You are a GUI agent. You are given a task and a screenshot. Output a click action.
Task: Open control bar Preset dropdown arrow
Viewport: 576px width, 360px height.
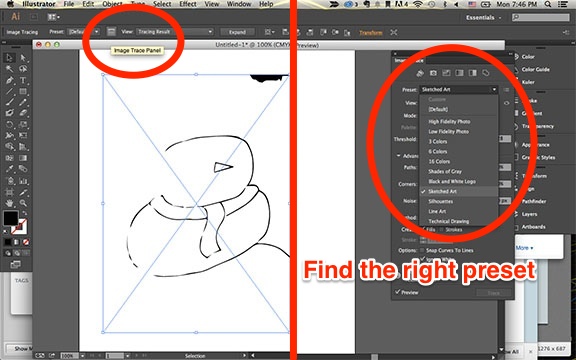97,32
